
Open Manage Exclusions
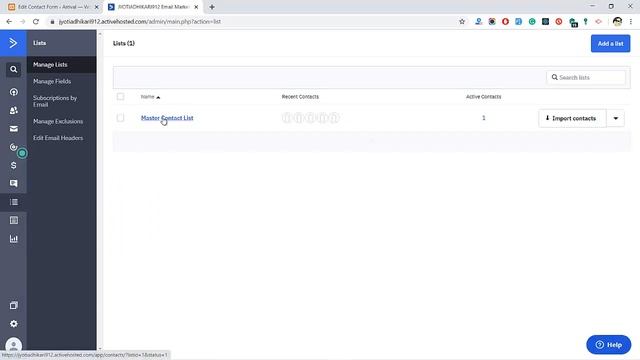58,121
